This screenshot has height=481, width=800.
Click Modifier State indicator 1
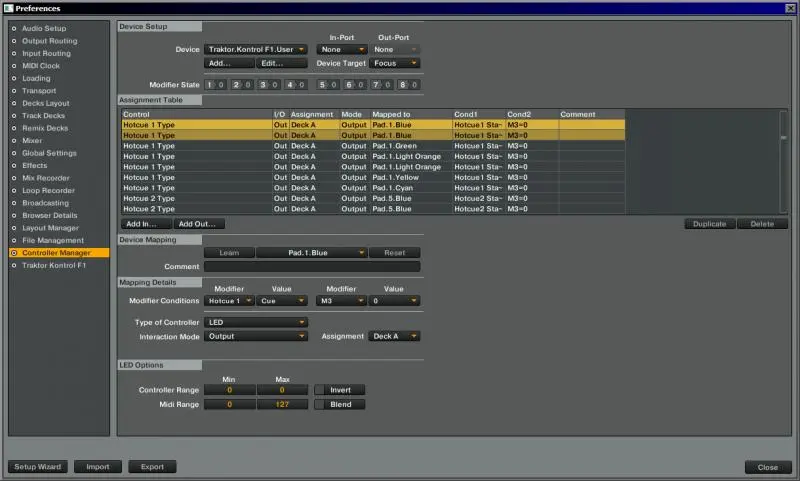[x=211, y=85]
